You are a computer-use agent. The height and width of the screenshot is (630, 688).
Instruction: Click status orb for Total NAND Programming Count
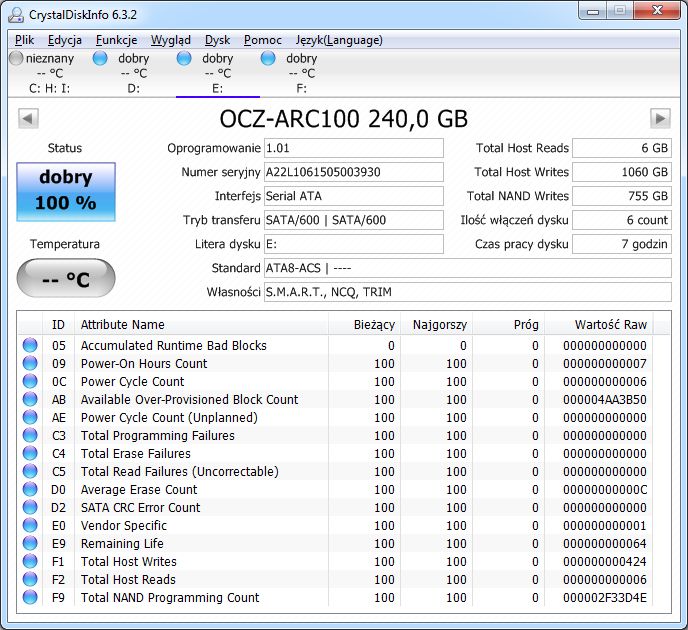30,597
